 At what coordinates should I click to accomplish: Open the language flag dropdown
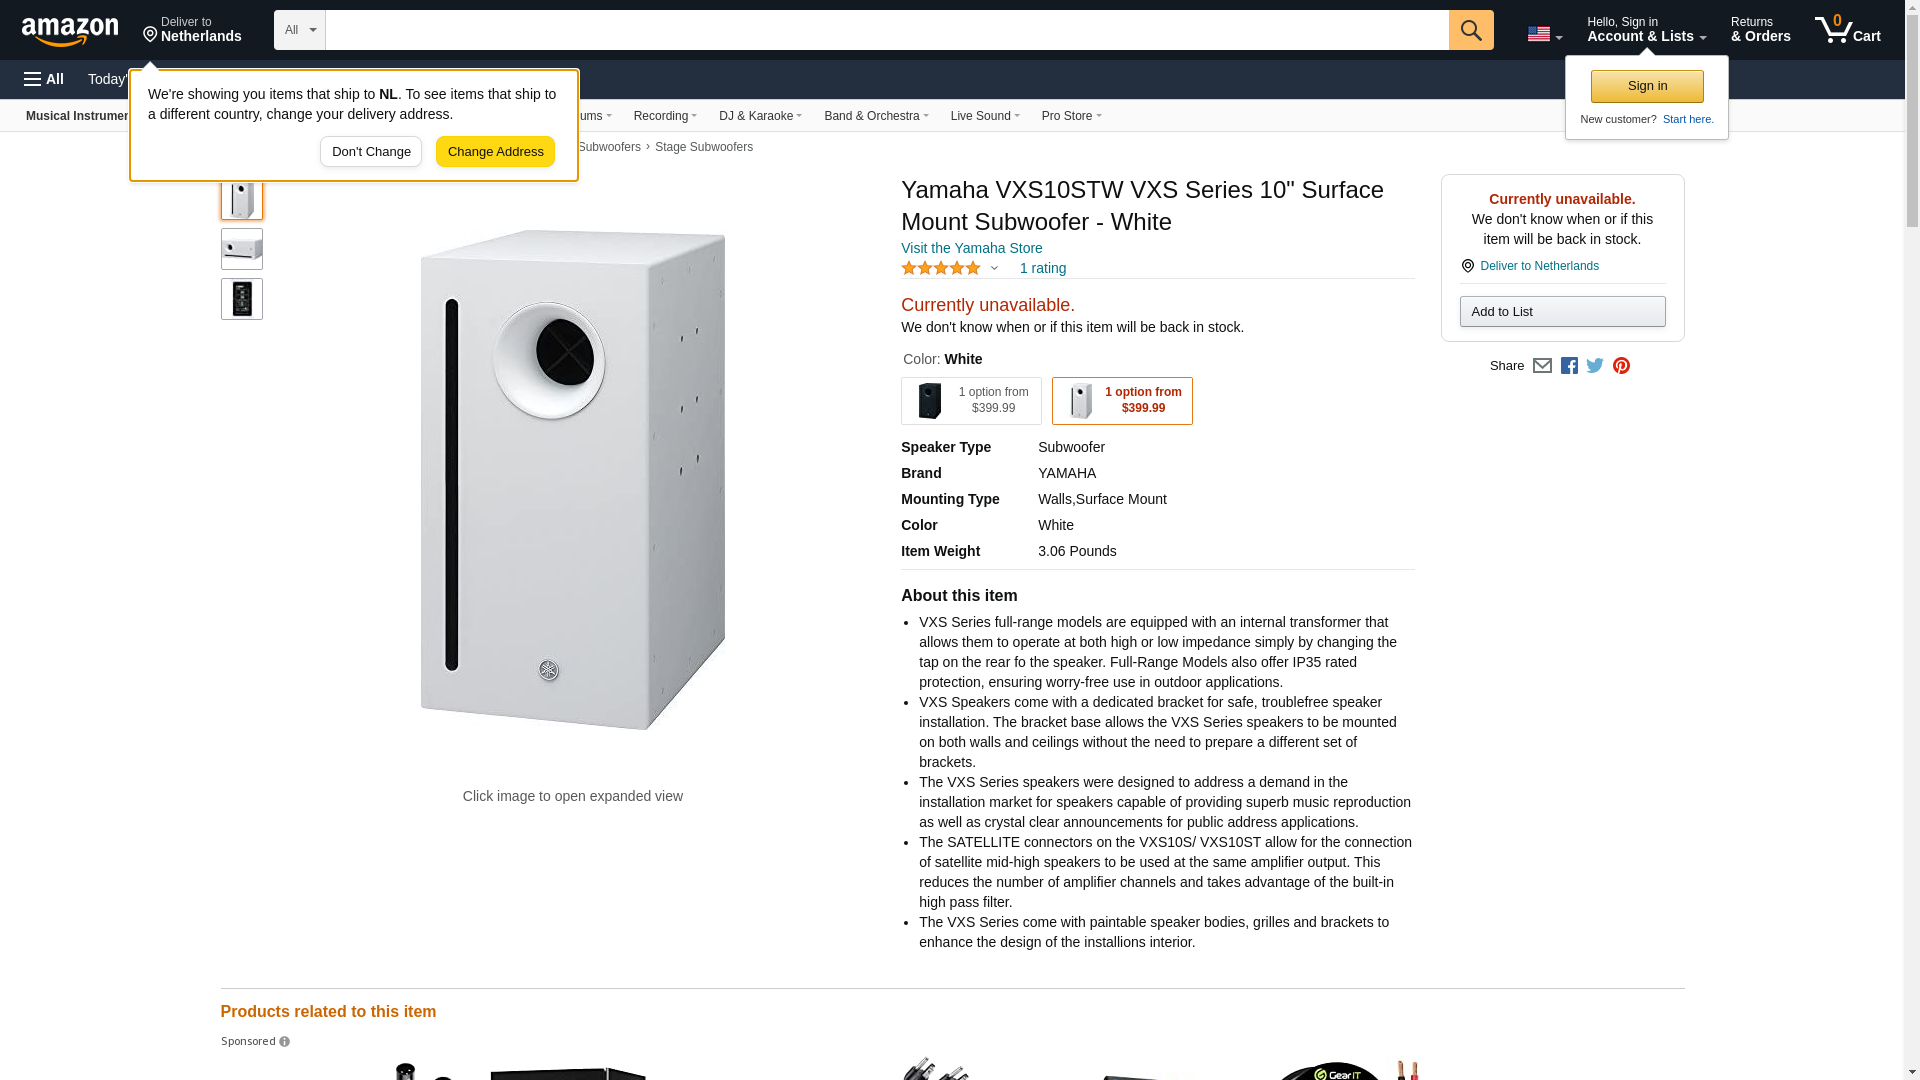click(1544, 34)
